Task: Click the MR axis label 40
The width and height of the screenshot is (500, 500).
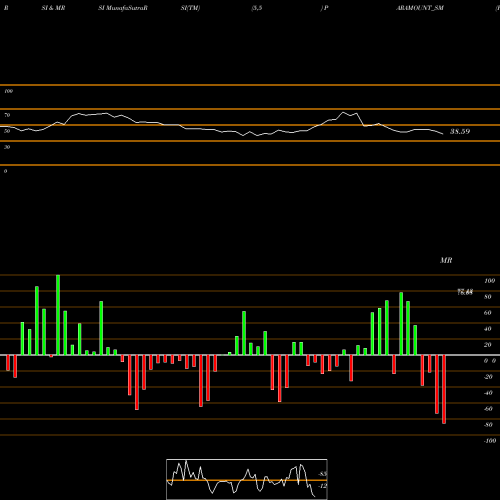Action: coord(488,329)
